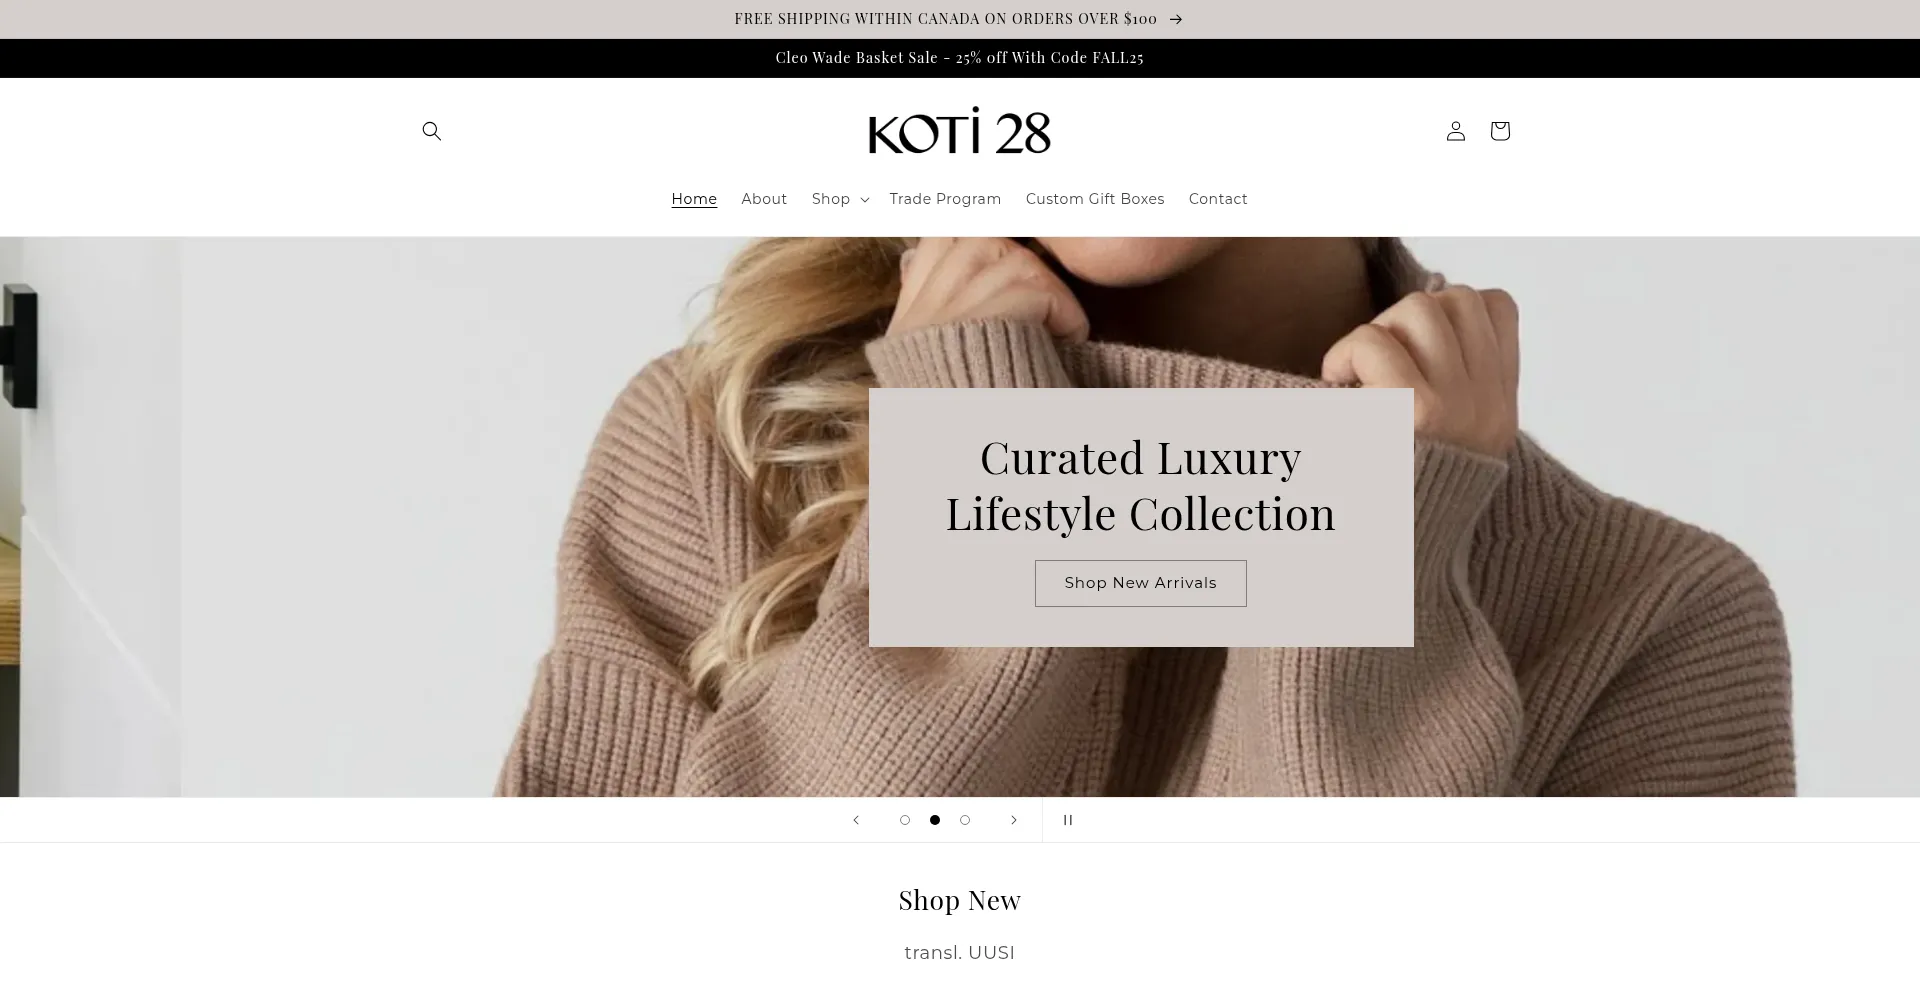Select the third slide dot
The image size is (1920, 993).
pyautogui.click(x=965, y=820)
